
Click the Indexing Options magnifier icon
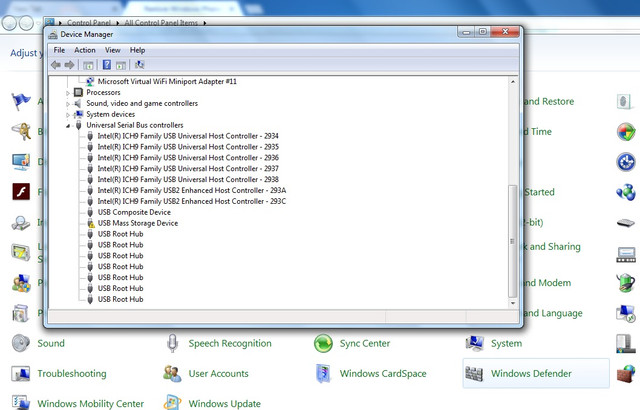(20, 223)
